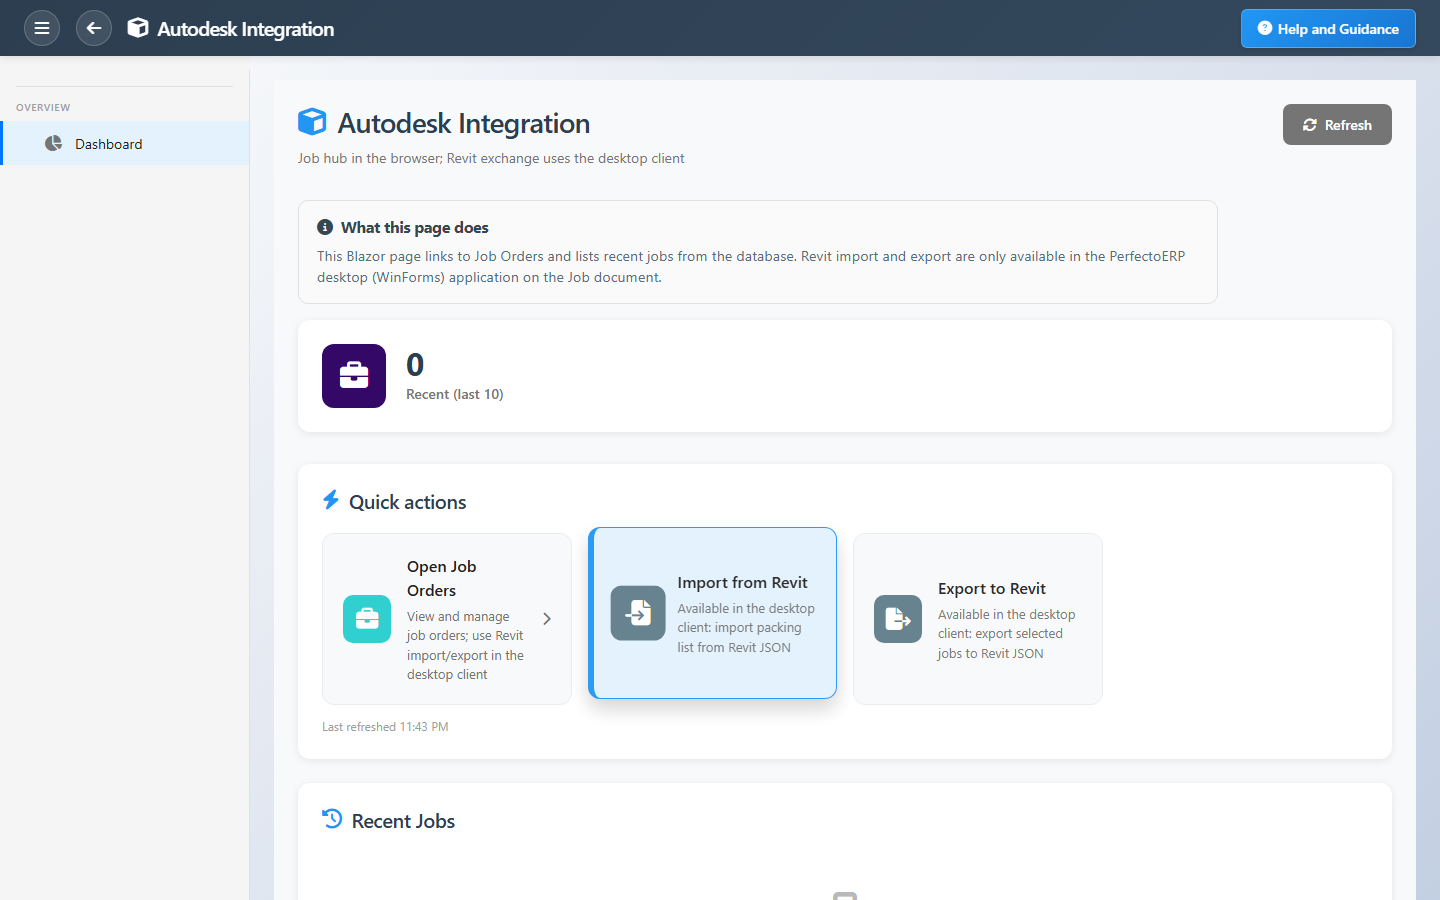This screenshot has width=1440, height=900.
Task: Click the Refresh button
Action: click(x=1337, y=125)
